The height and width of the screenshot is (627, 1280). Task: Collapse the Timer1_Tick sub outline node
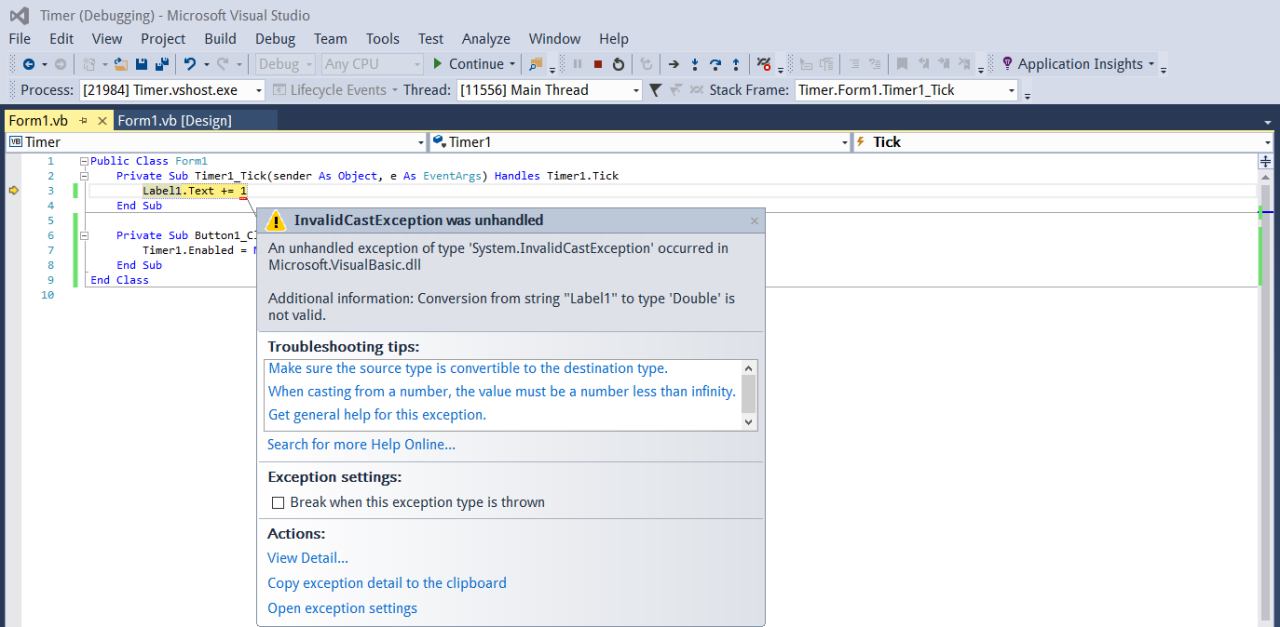(83, 176)
